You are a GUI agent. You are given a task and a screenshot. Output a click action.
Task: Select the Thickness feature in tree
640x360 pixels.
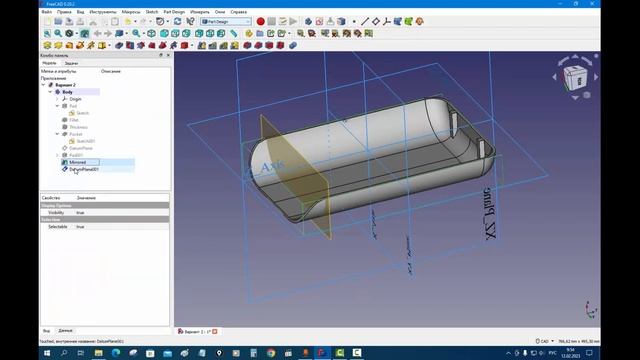(78, 127)
